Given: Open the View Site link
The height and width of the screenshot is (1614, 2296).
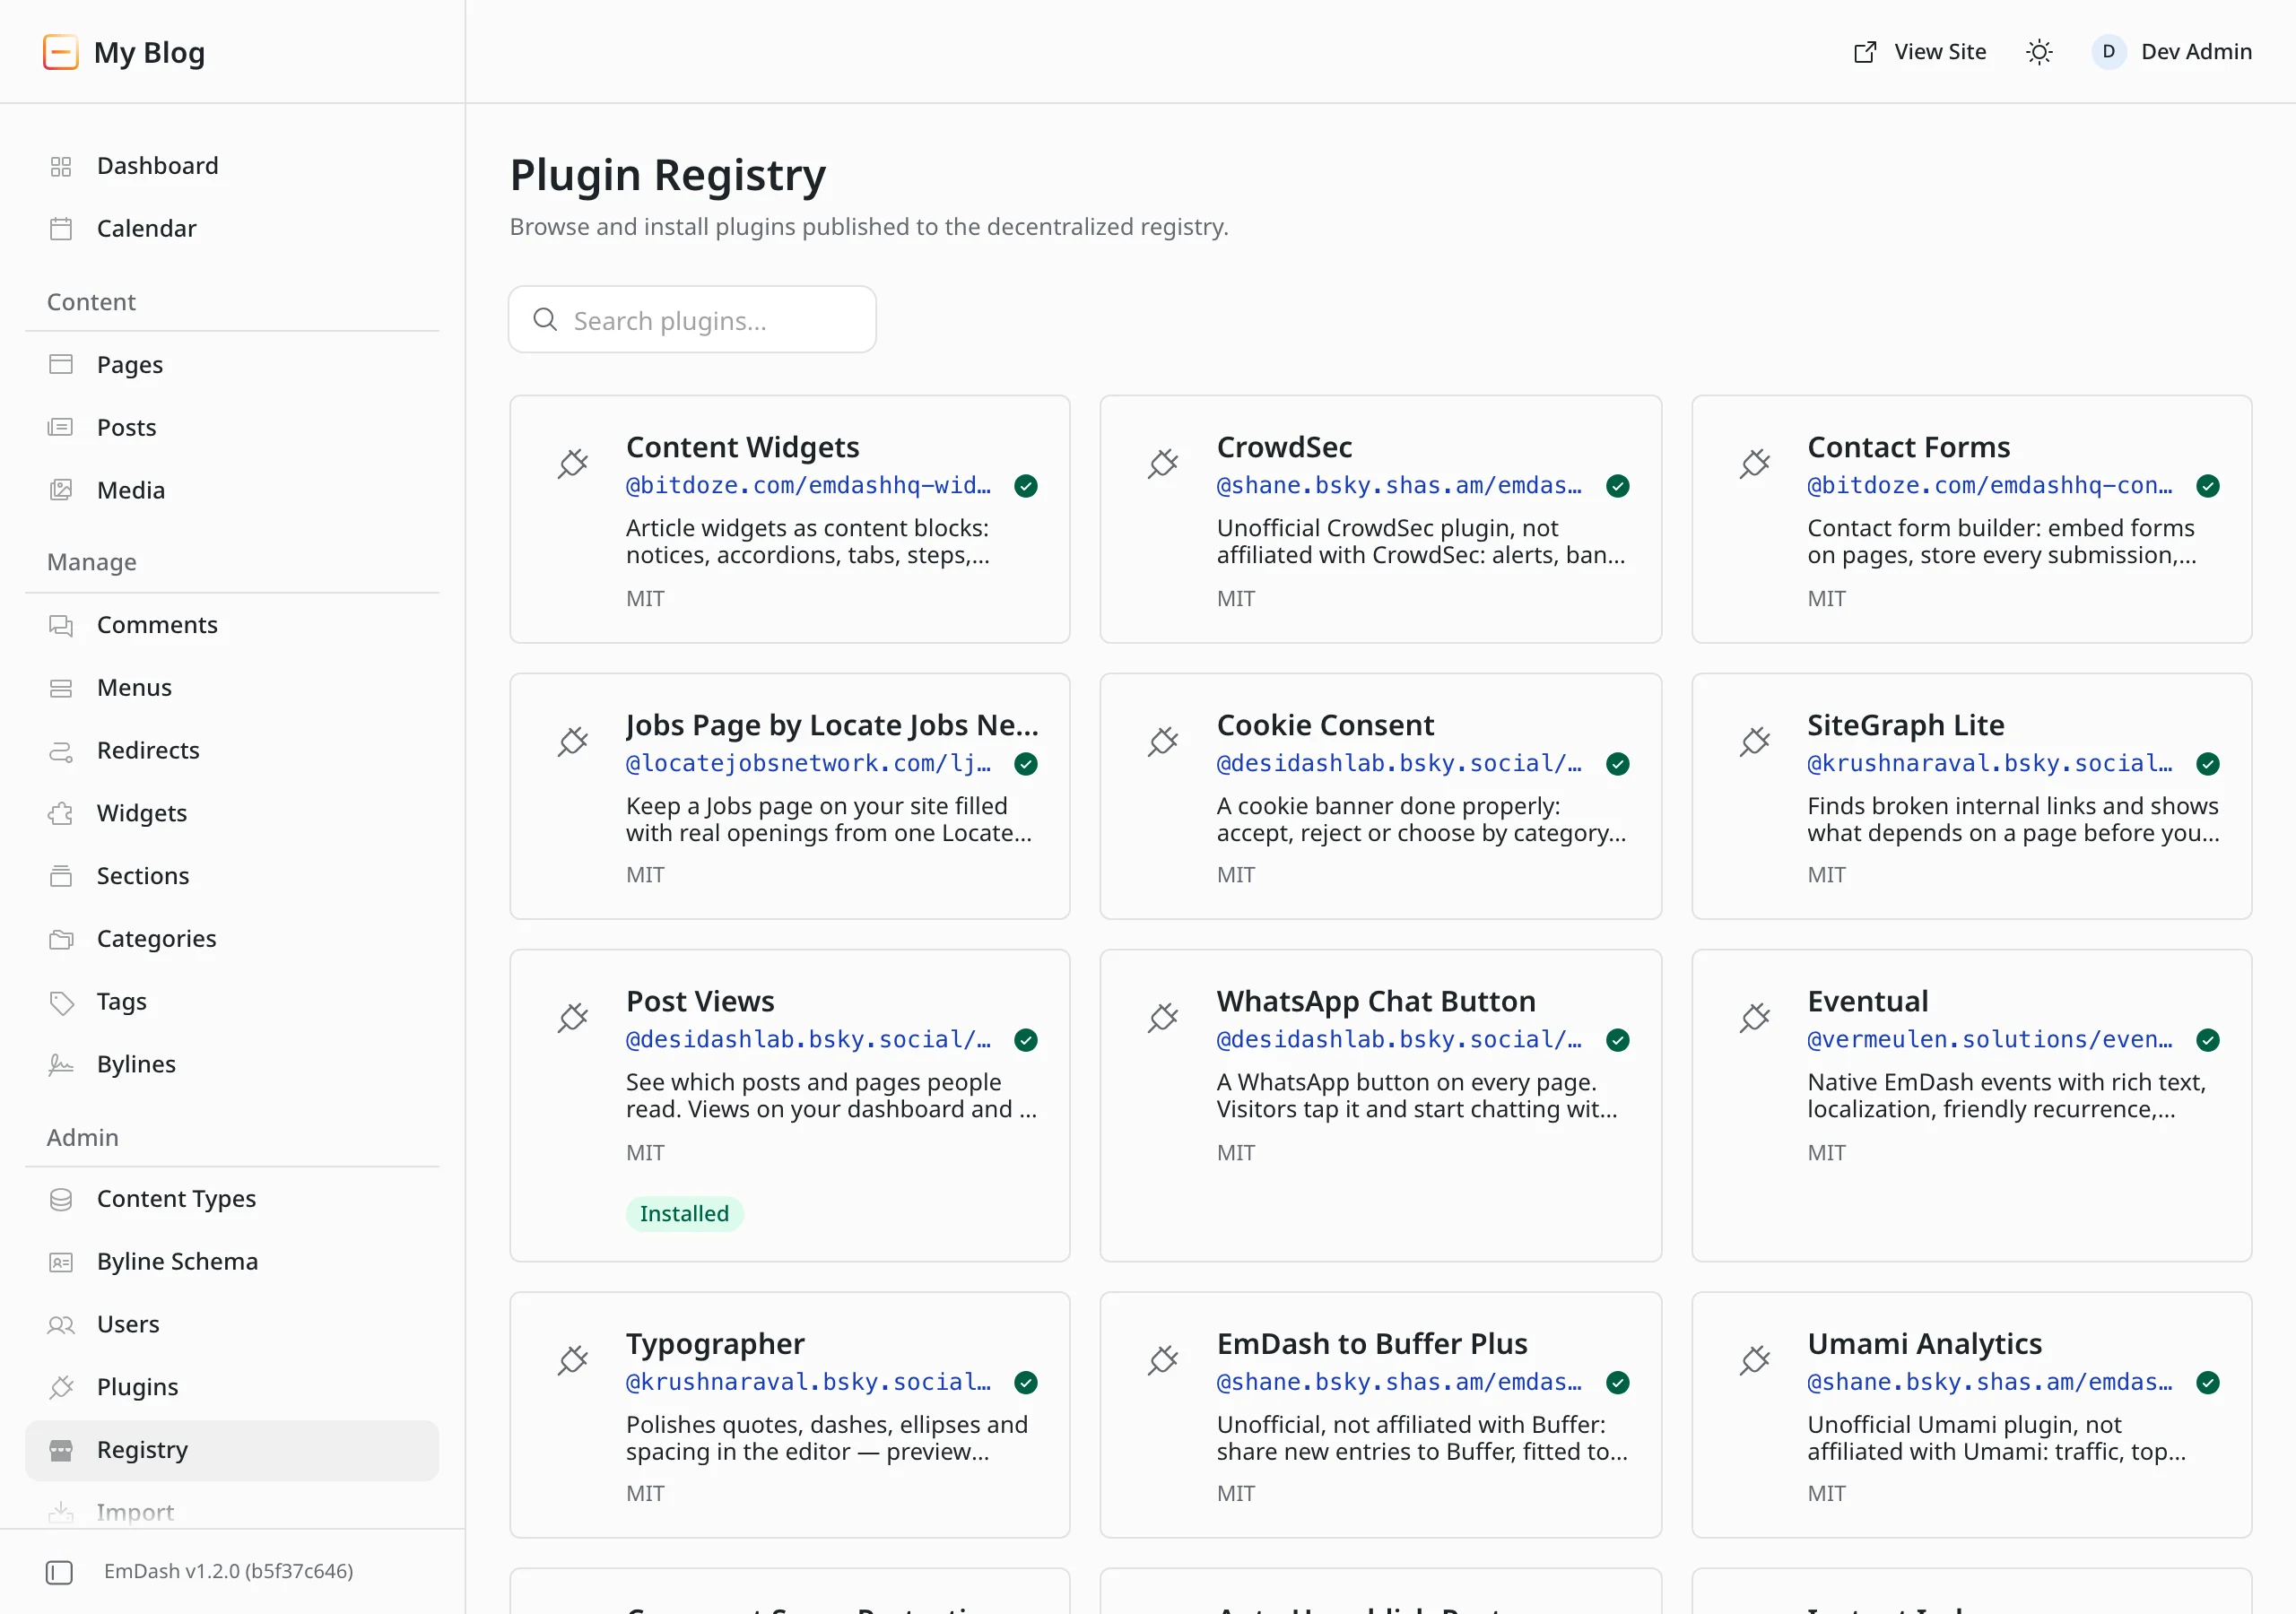Looking at the screenshot, I should click(x=1920, y=52).
